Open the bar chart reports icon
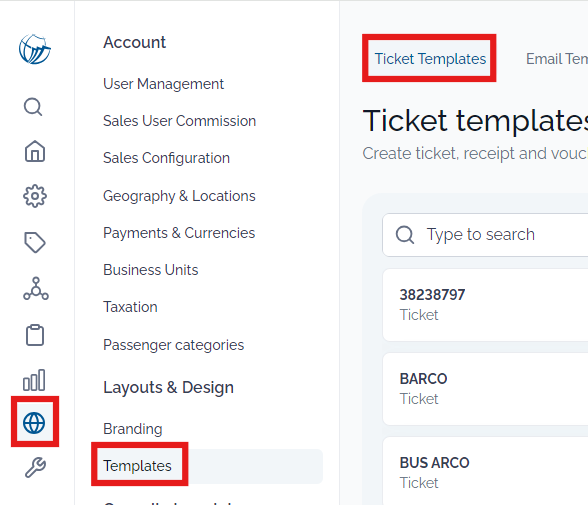 point(34,380)
